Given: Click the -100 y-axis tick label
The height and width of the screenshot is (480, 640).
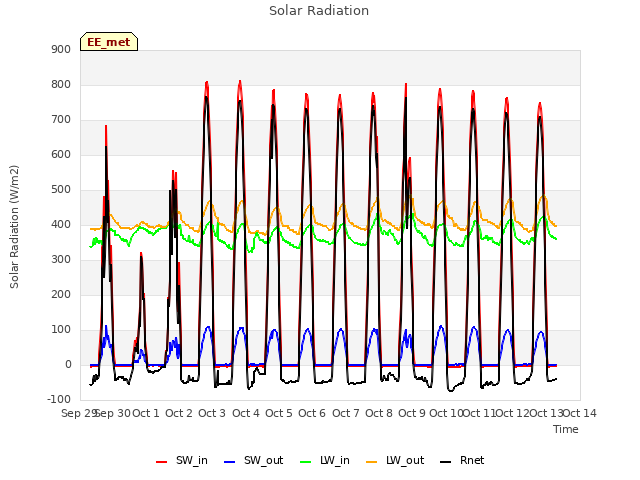Looking at the screenshot, I should (x=59, y=399).
